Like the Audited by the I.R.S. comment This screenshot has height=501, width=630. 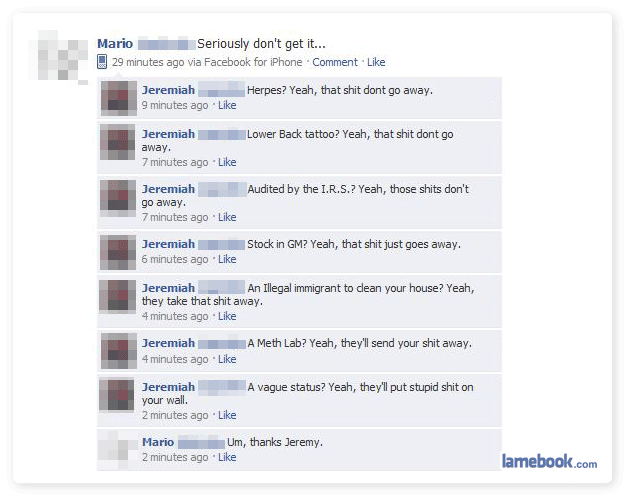tap(227, 217)
